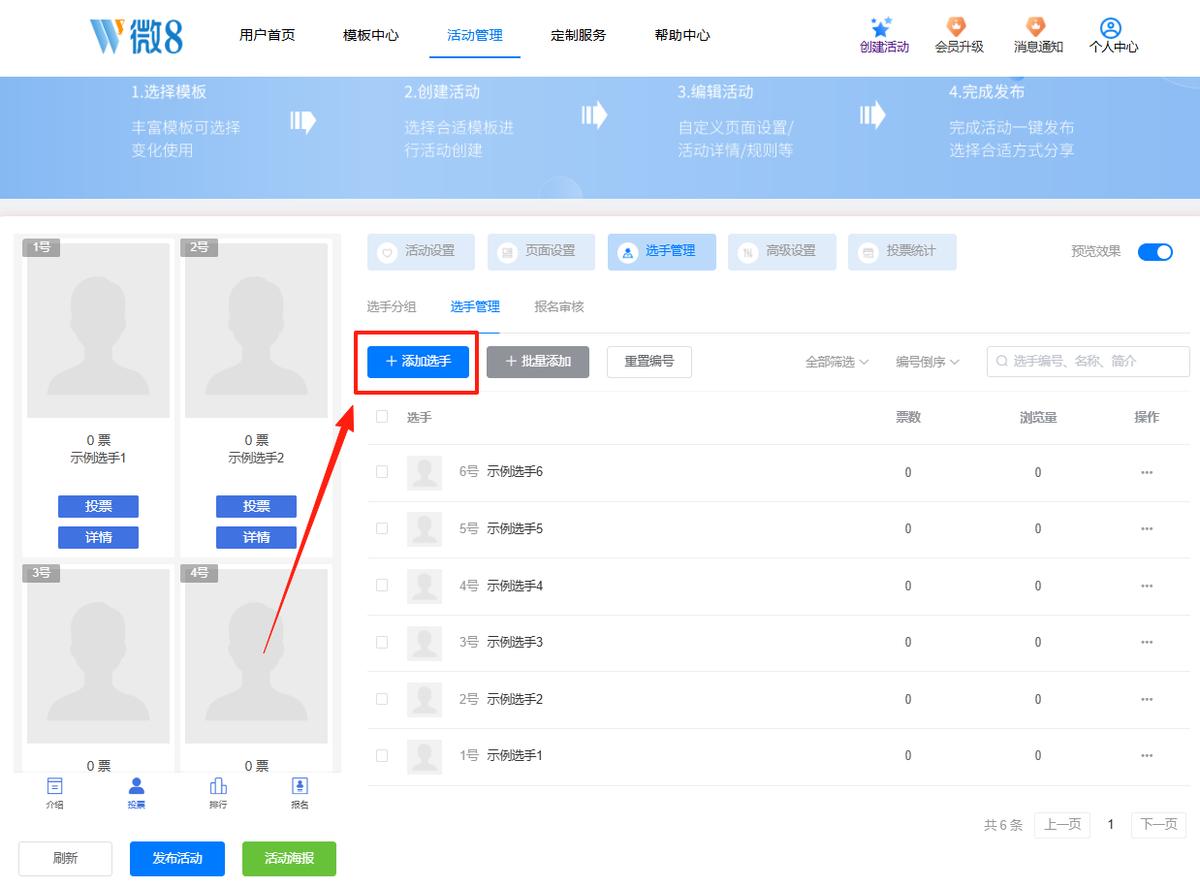Screen dimensions: 1200x890
Task: Switch to the 选手分组 sub-tab
Action: (x=391, y=307)
